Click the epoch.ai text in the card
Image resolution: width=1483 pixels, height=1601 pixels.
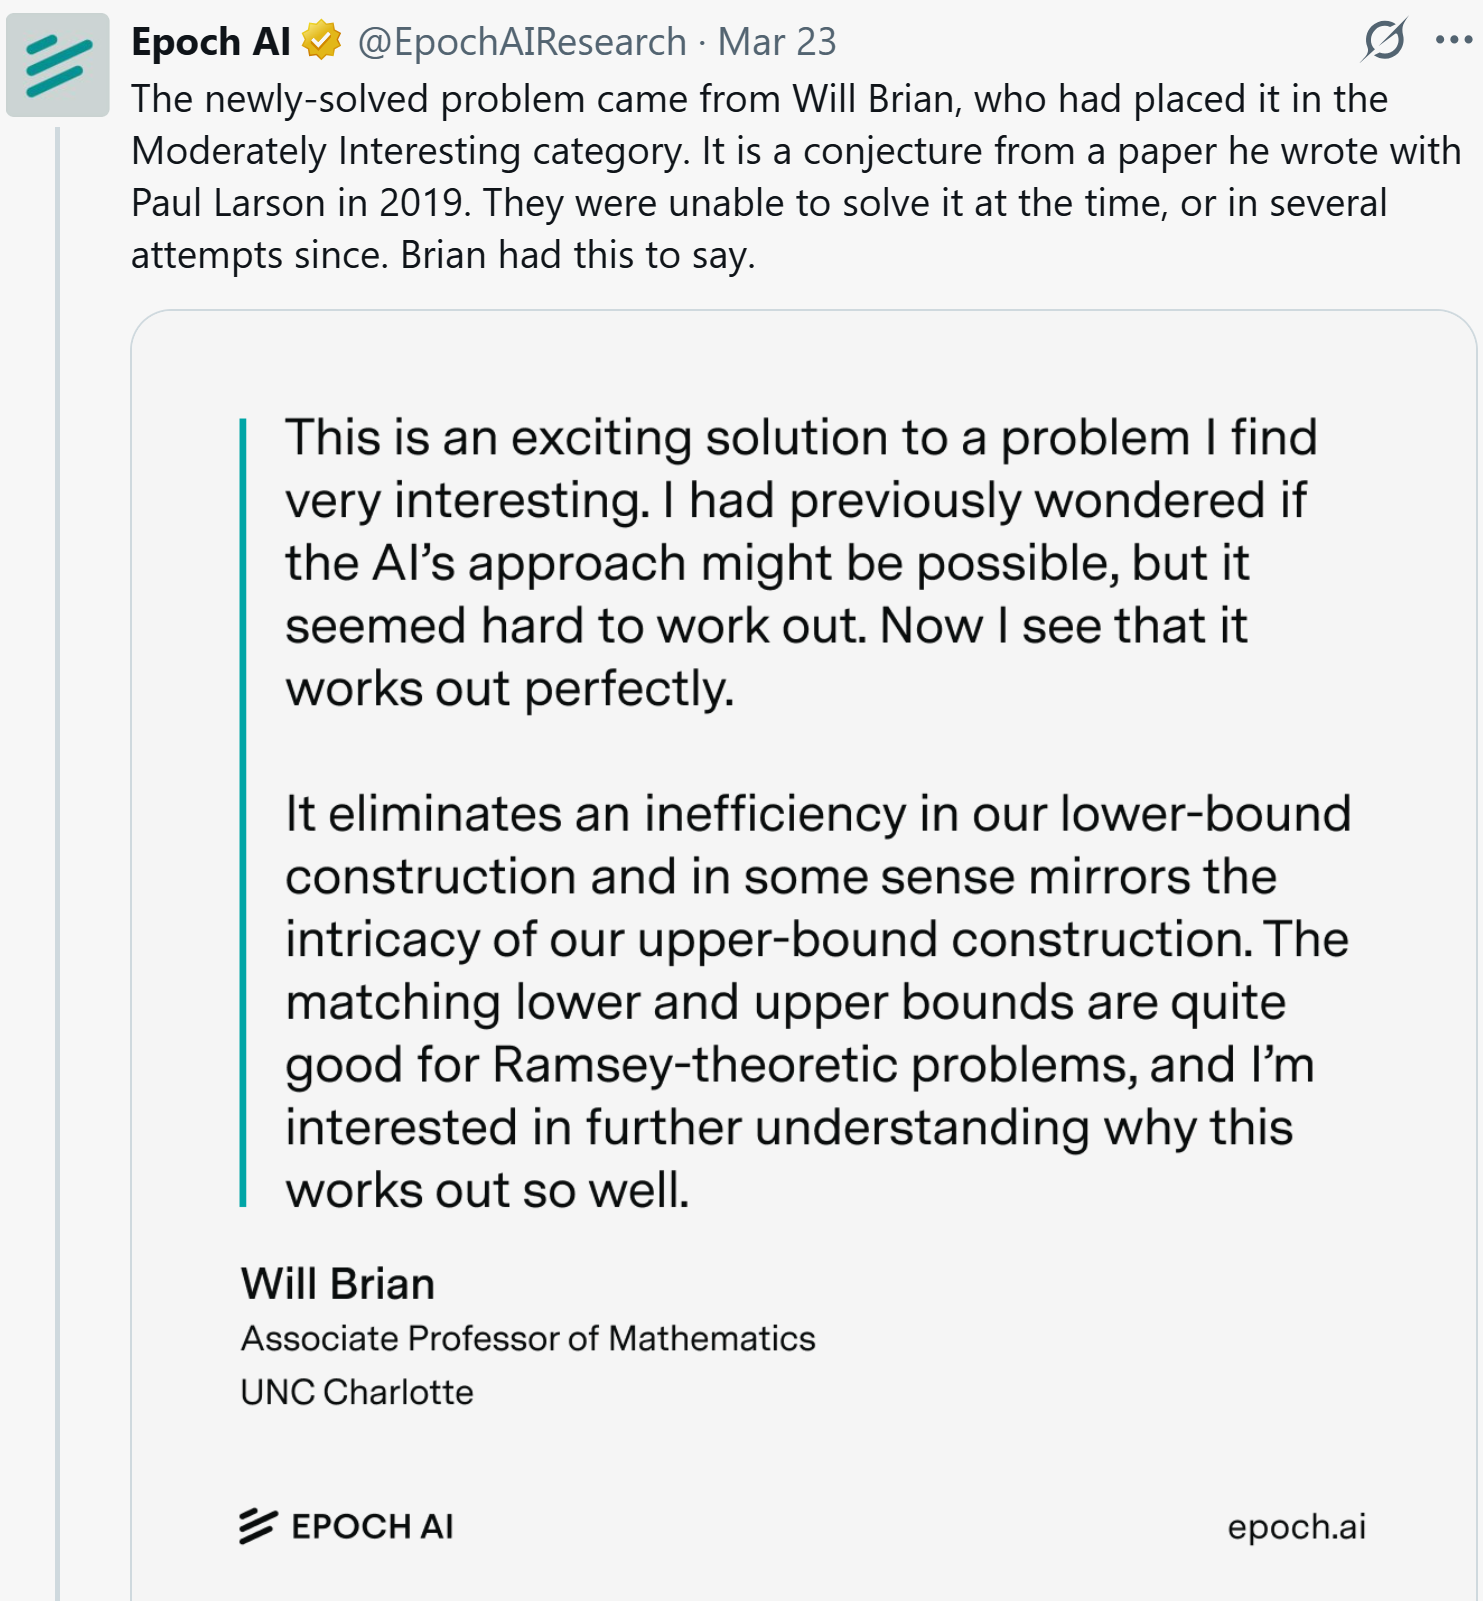(x=1296, y=1527)
